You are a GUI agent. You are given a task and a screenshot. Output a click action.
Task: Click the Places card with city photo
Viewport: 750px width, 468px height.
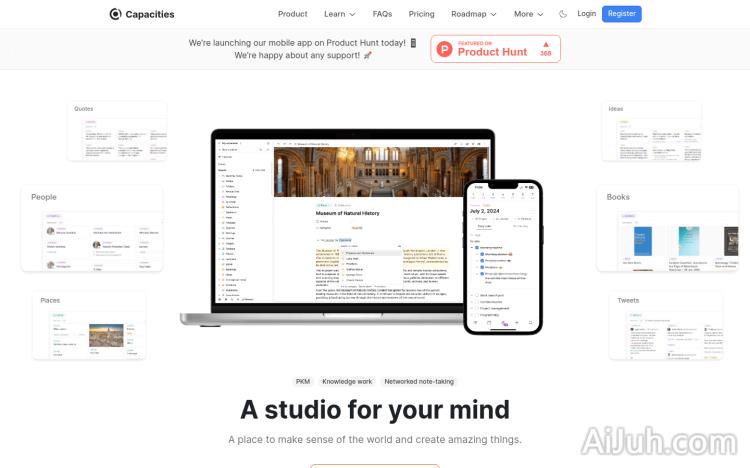pos(89,325)
